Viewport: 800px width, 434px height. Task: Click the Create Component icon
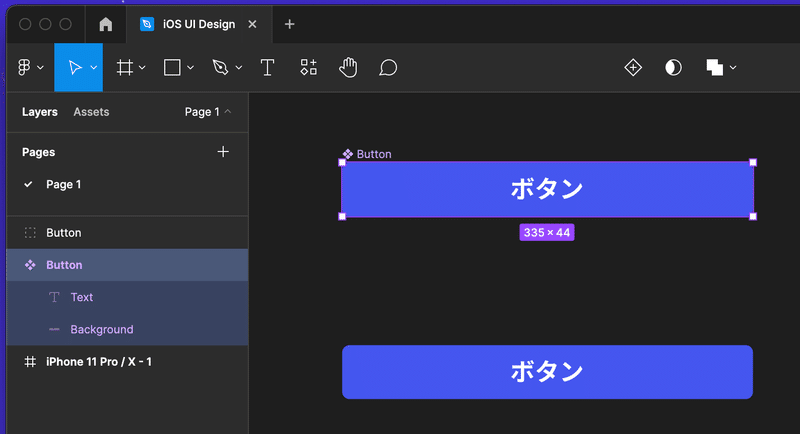tap(633, 67)
